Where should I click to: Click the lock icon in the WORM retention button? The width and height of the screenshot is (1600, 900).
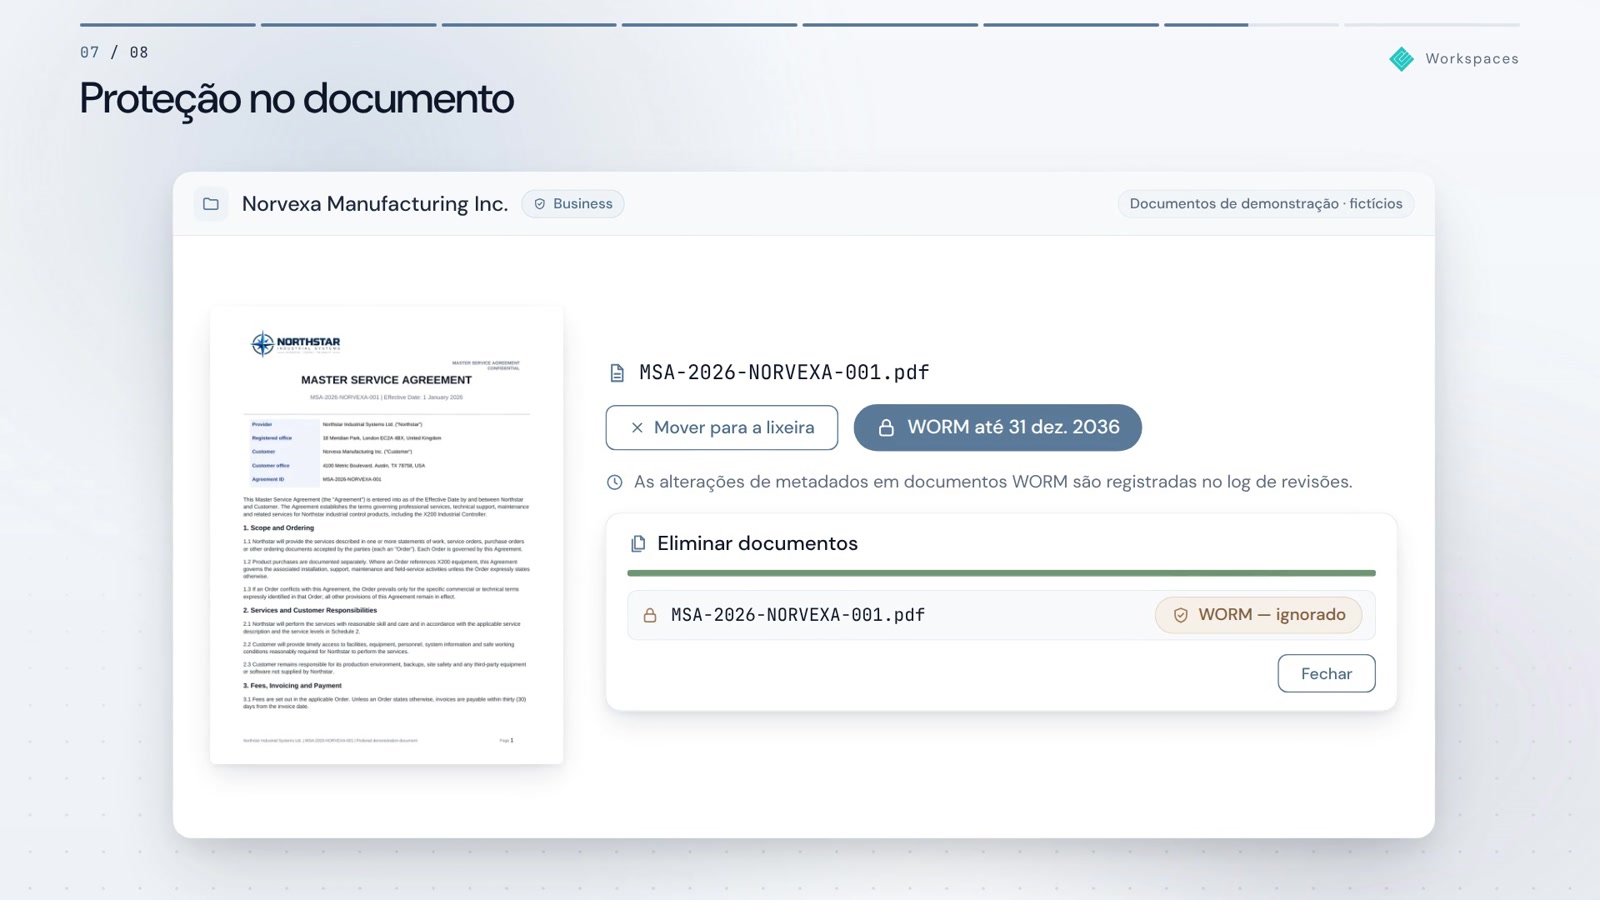click(x=886, y=428)
